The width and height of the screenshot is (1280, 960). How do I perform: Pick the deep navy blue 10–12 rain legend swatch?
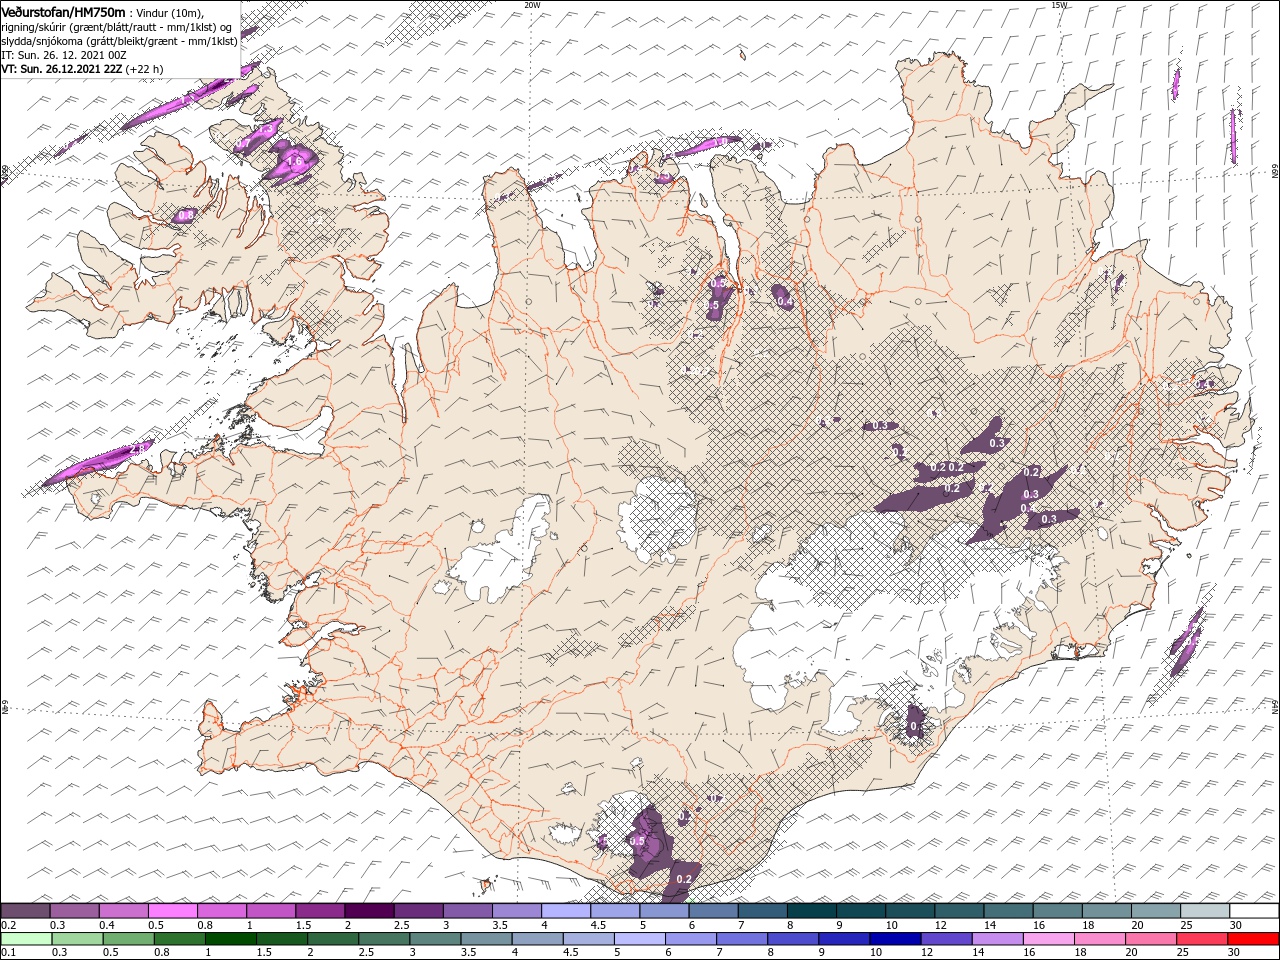pos(894,939)
